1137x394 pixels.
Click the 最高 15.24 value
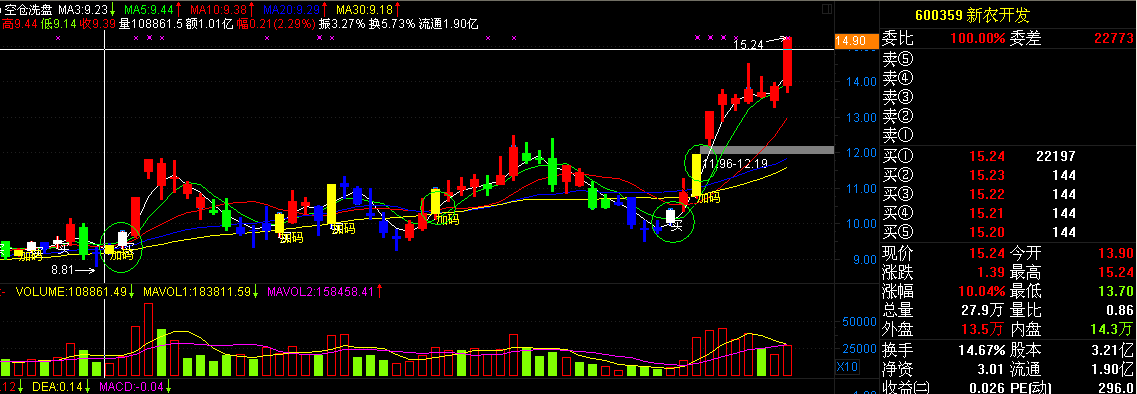click(x=1116, y=273)
